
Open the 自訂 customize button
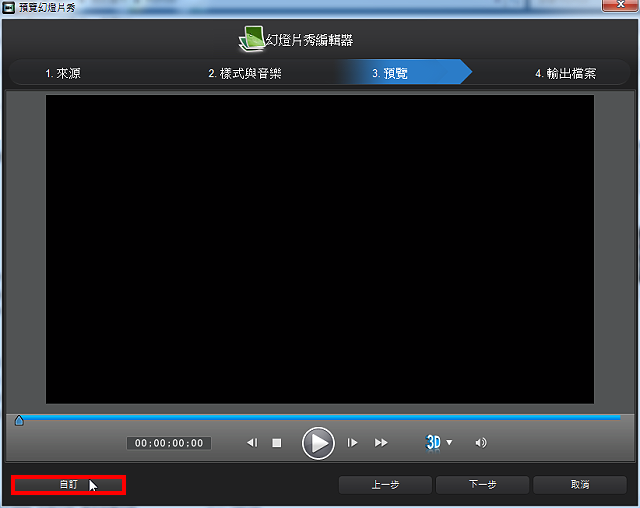(69, 485)
